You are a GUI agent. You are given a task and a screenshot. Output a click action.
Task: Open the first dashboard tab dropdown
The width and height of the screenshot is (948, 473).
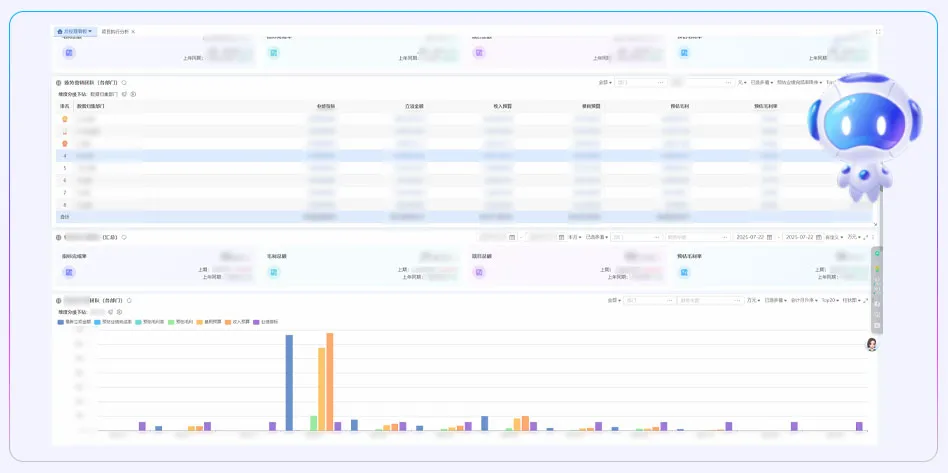coord(76,32)
